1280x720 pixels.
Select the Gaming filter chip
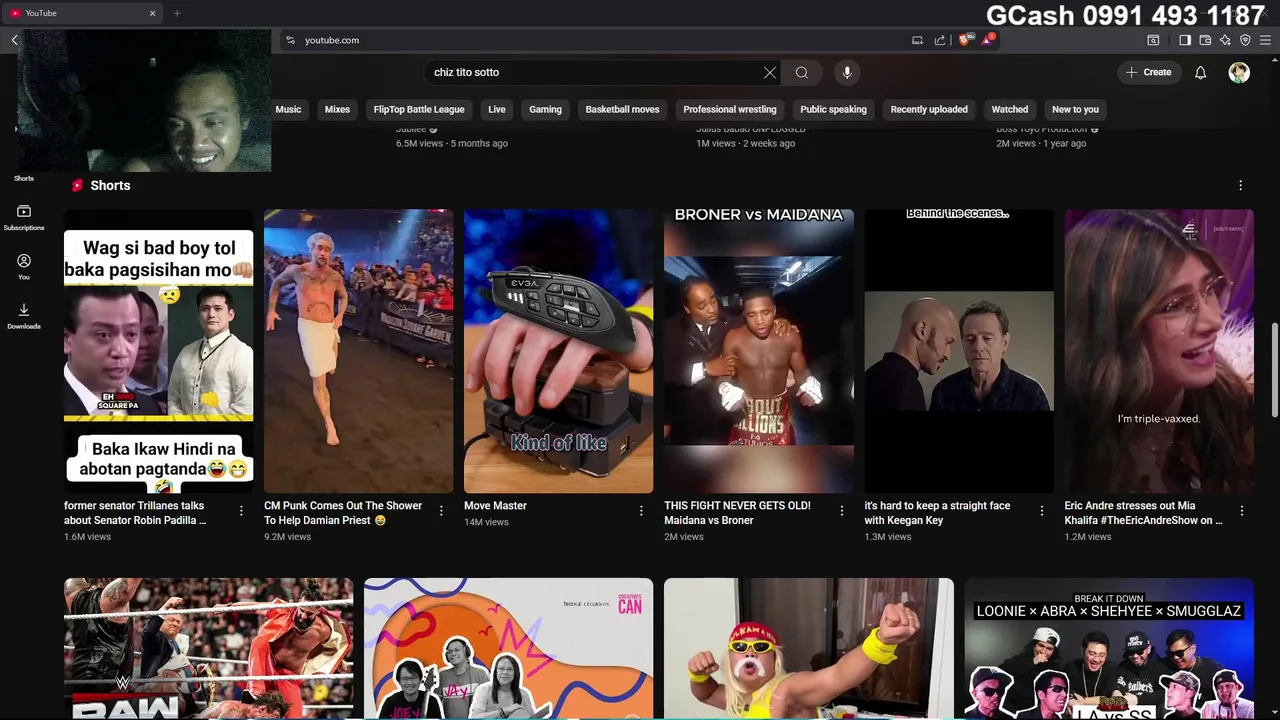click(545, 109)
